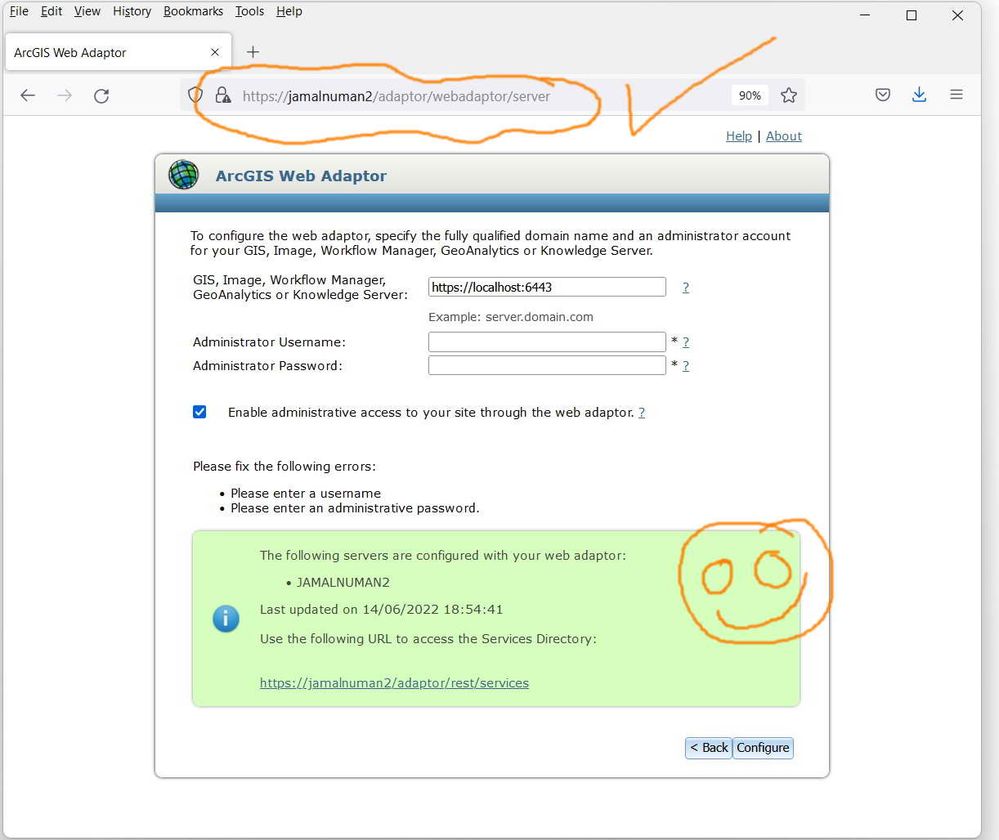This screenshot has width=999, height=840.
Task: Click into the Administrator Username field
Action: click(547, 342)
